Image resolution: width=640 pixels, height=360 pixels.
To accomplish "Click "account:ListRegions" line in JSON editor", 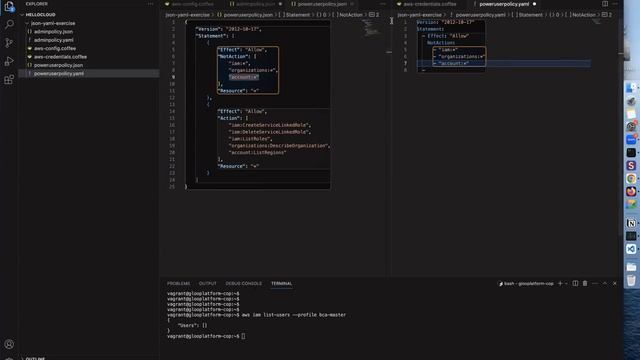I will click(x=258, y=152).
